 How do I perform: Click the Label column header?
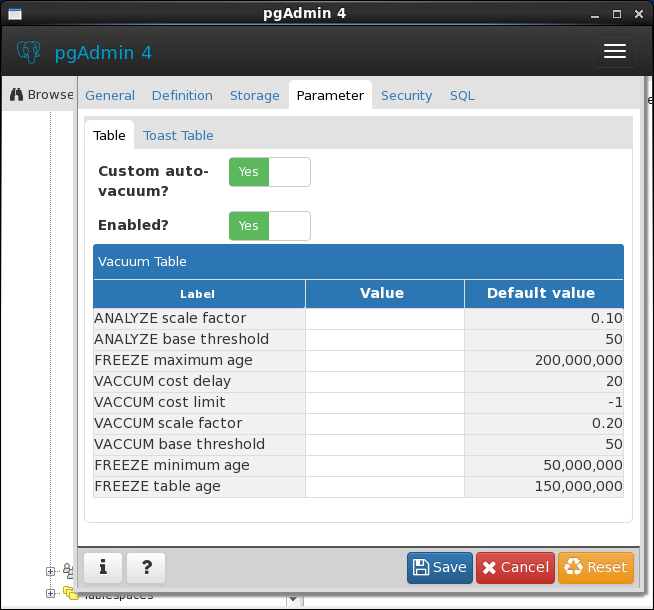coord(199,294)
